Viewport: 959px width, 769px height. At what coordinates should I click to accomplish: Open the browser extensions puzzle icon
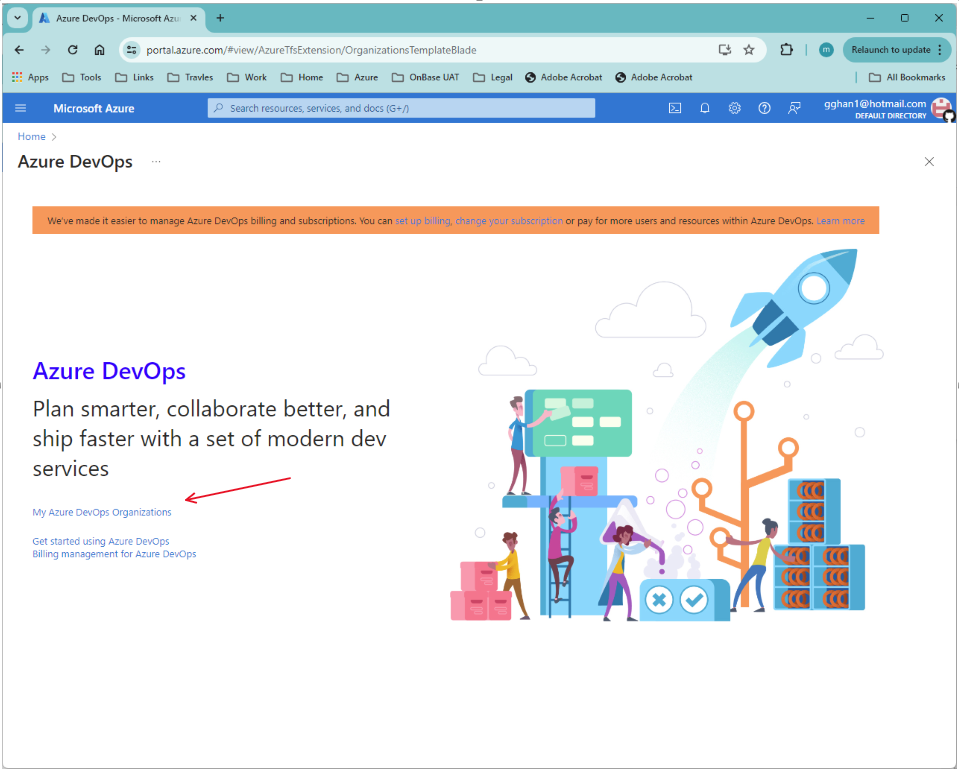click(785, 48)
